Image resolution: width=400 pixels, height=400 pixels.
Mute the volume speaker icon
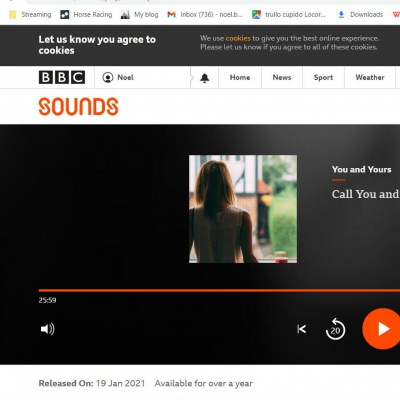pyautogui.click(x=47, y=329)
